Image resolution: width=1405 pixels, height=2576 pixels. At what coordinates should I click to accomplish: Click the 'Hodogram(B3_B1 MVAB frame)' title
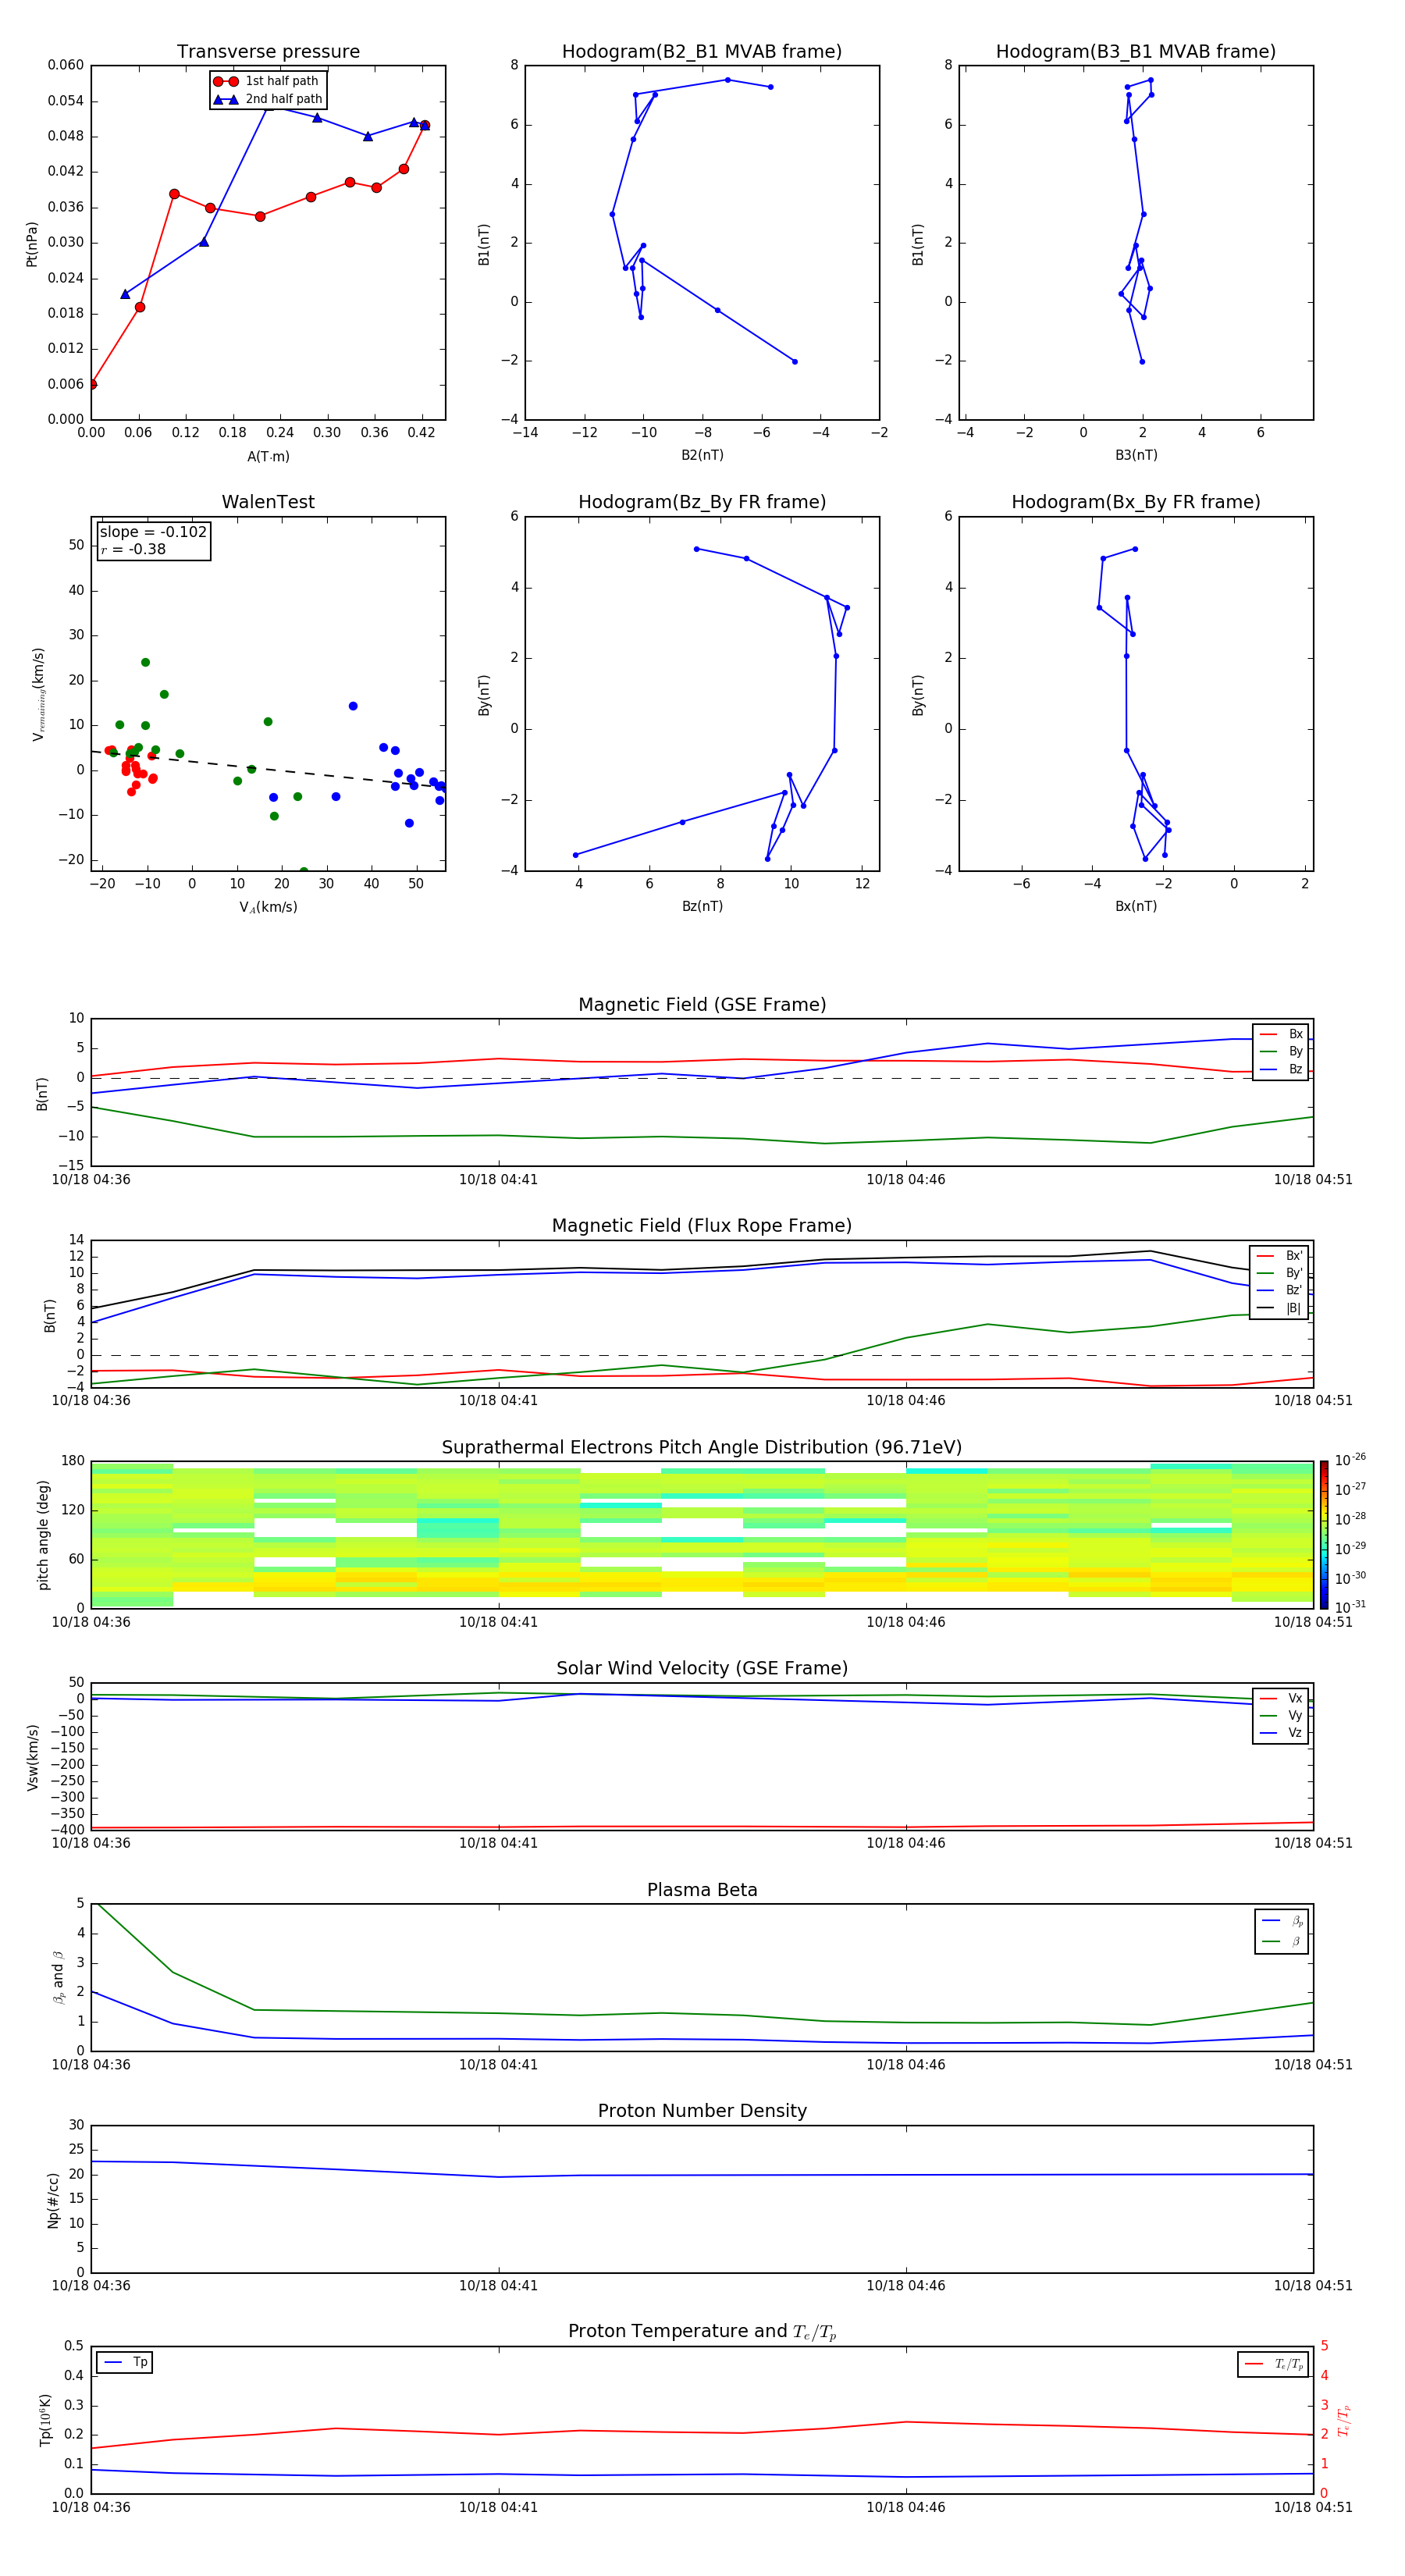[1136, 52]
